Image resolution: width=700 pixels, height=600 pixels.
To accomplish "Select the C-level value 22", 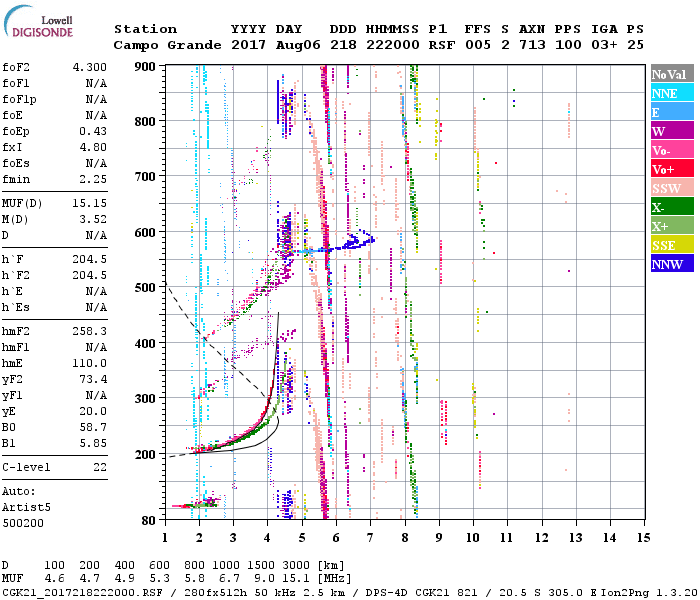I will coord(100,467).
